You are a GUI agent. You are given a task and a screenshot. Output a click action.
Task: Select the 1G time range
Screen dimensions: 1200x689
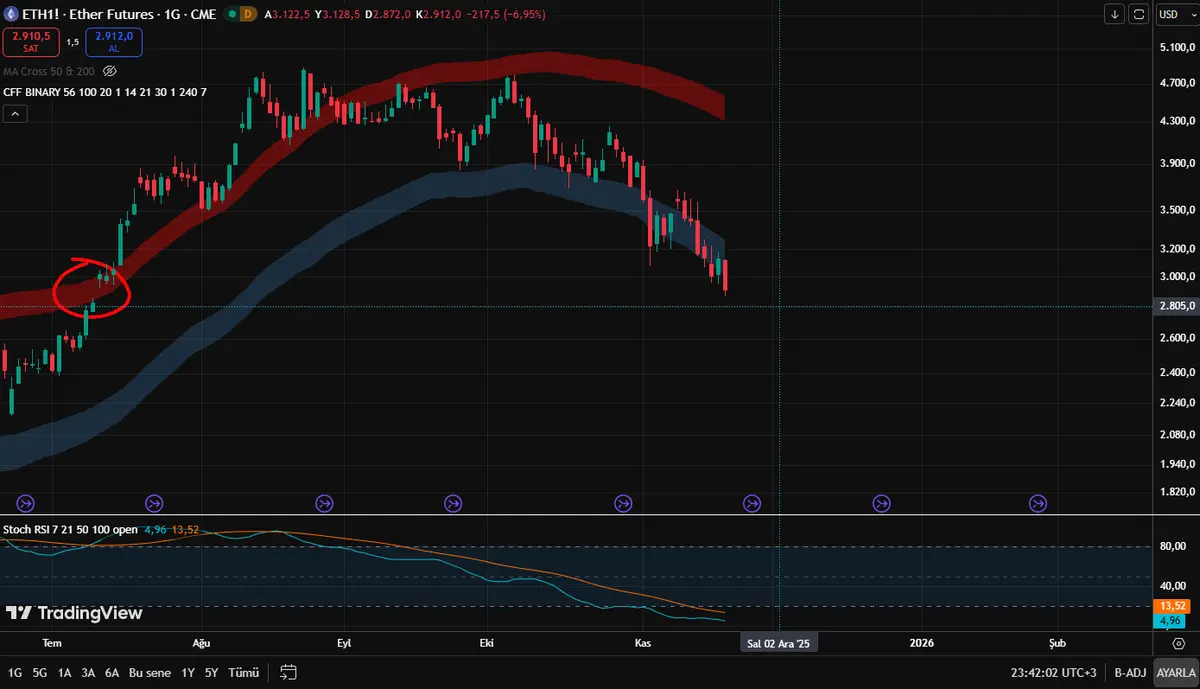[x=15, y=672]
